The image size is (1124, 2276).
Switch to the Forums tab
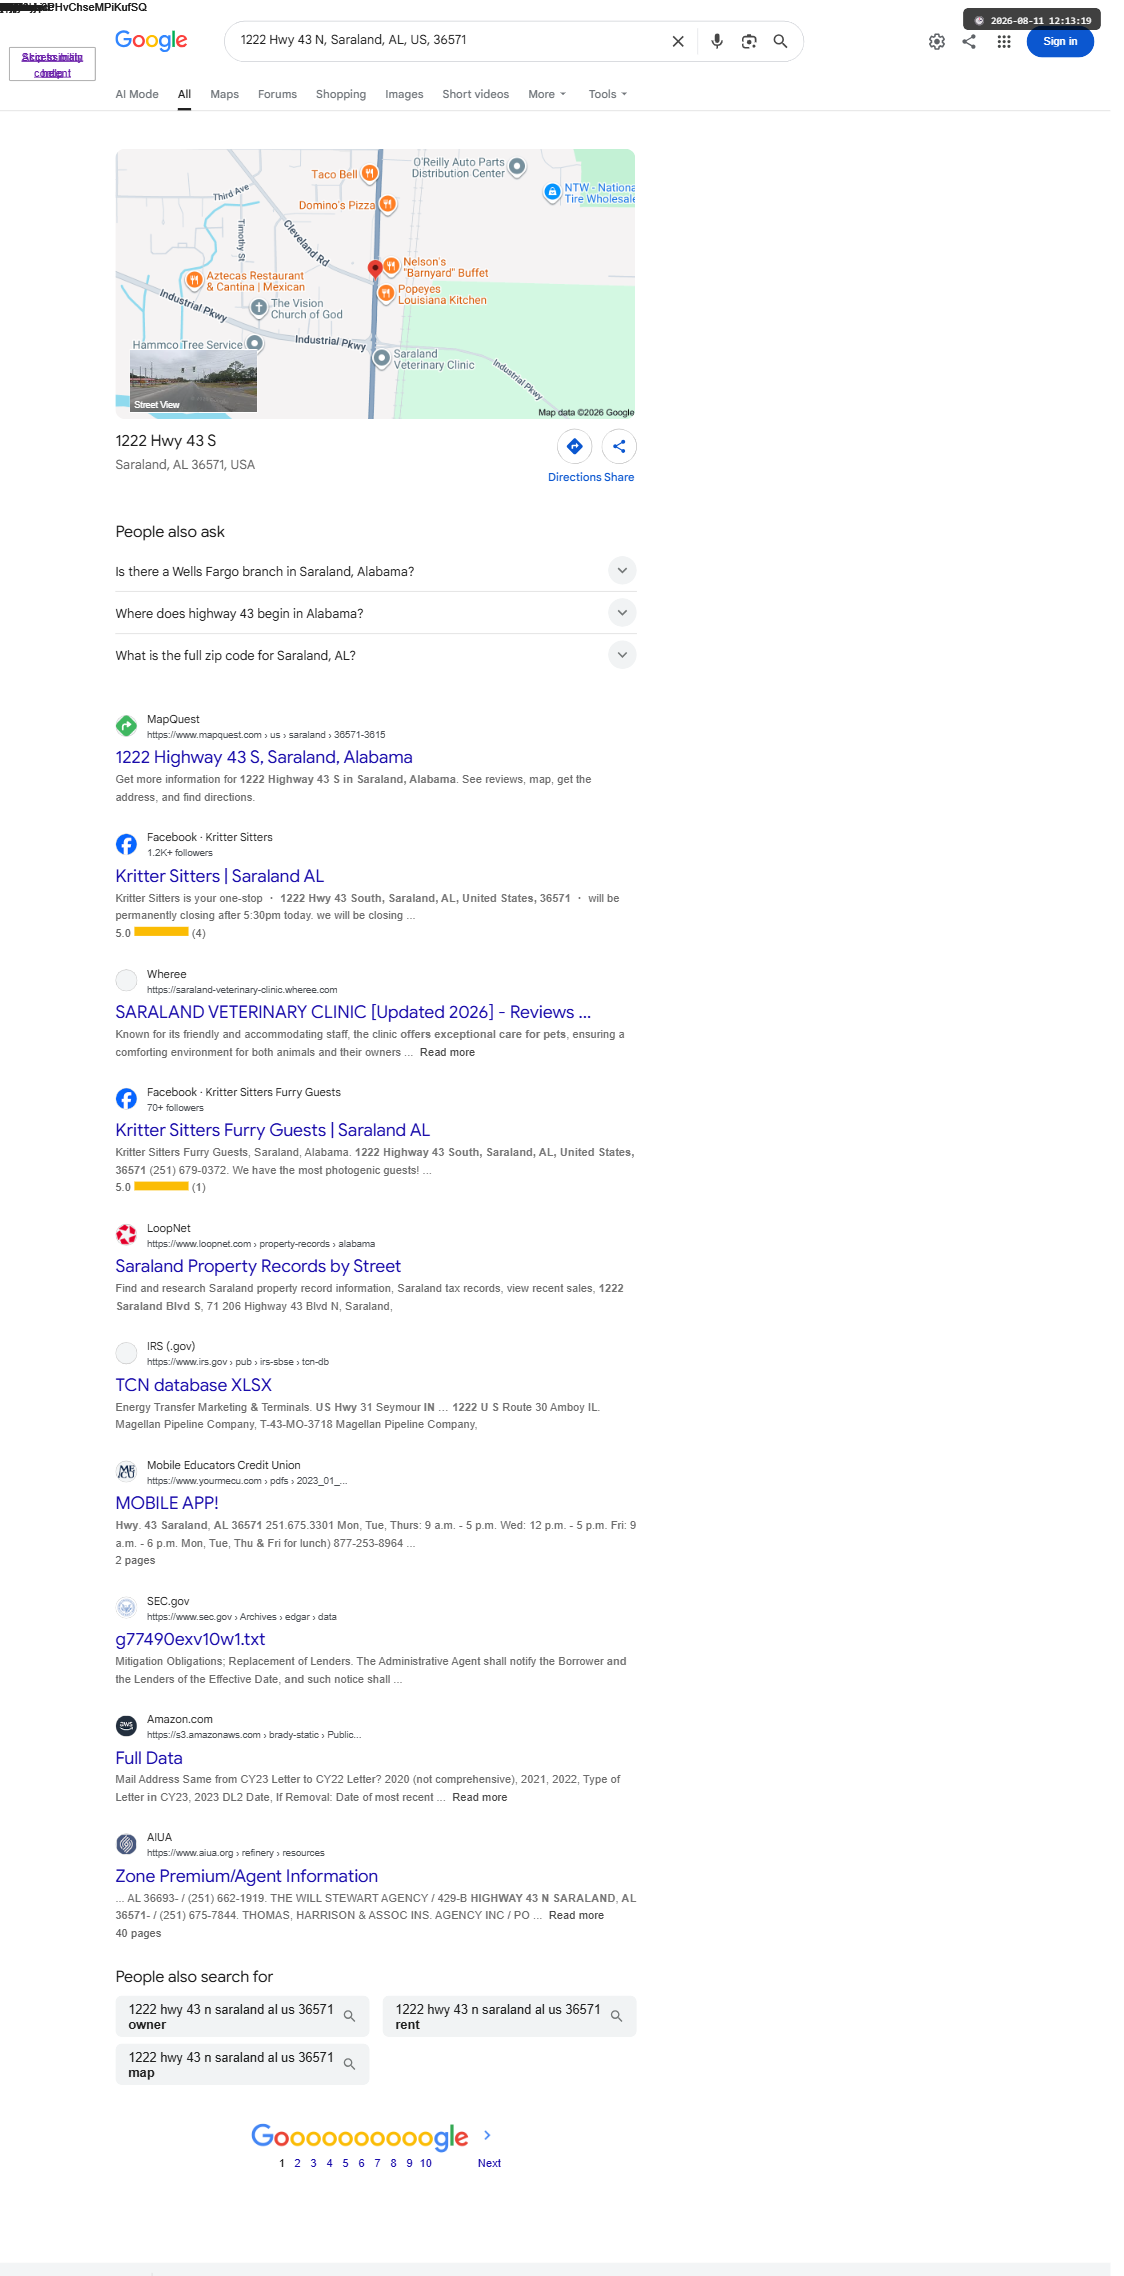[277, 94]
